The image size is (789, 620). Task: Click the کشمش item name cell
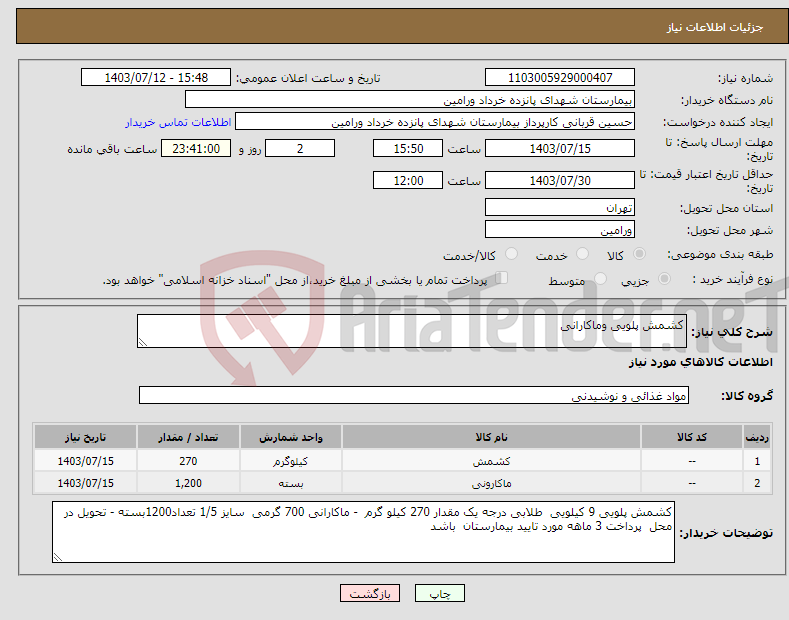491,461
